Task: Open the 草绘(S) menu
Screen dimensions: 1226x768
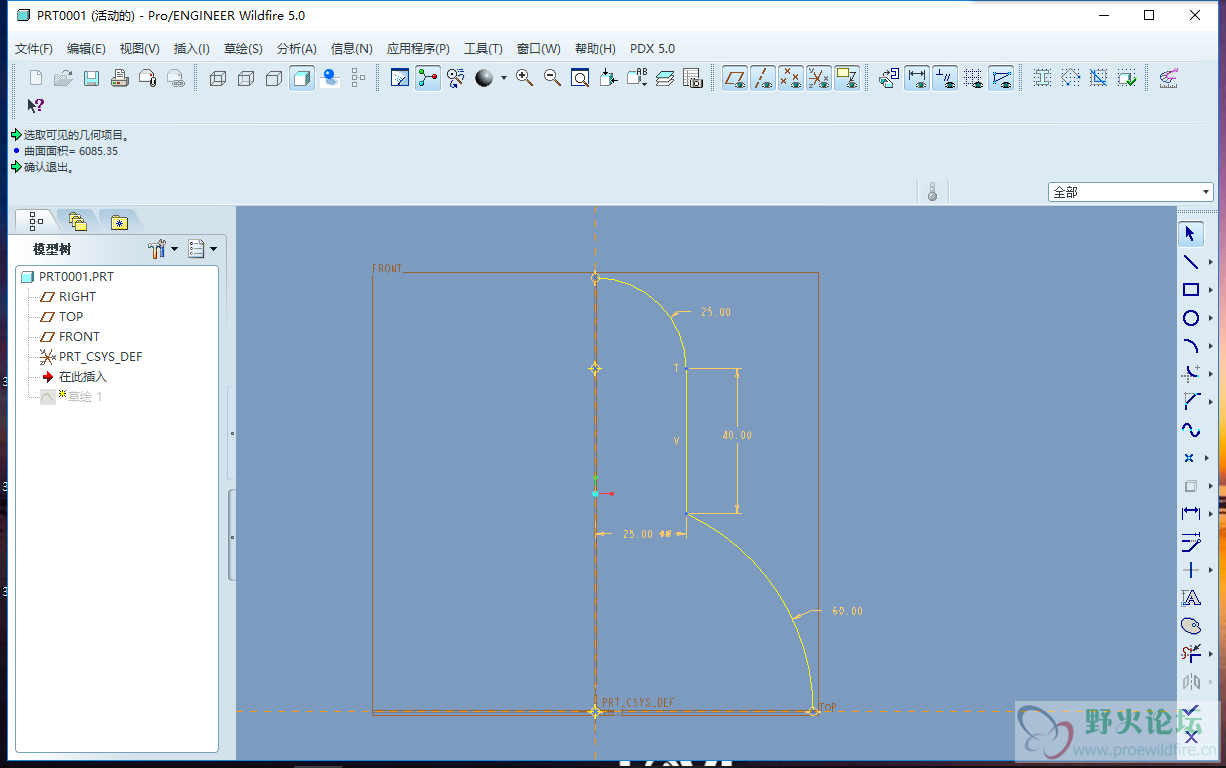Action: click(243, 48)
